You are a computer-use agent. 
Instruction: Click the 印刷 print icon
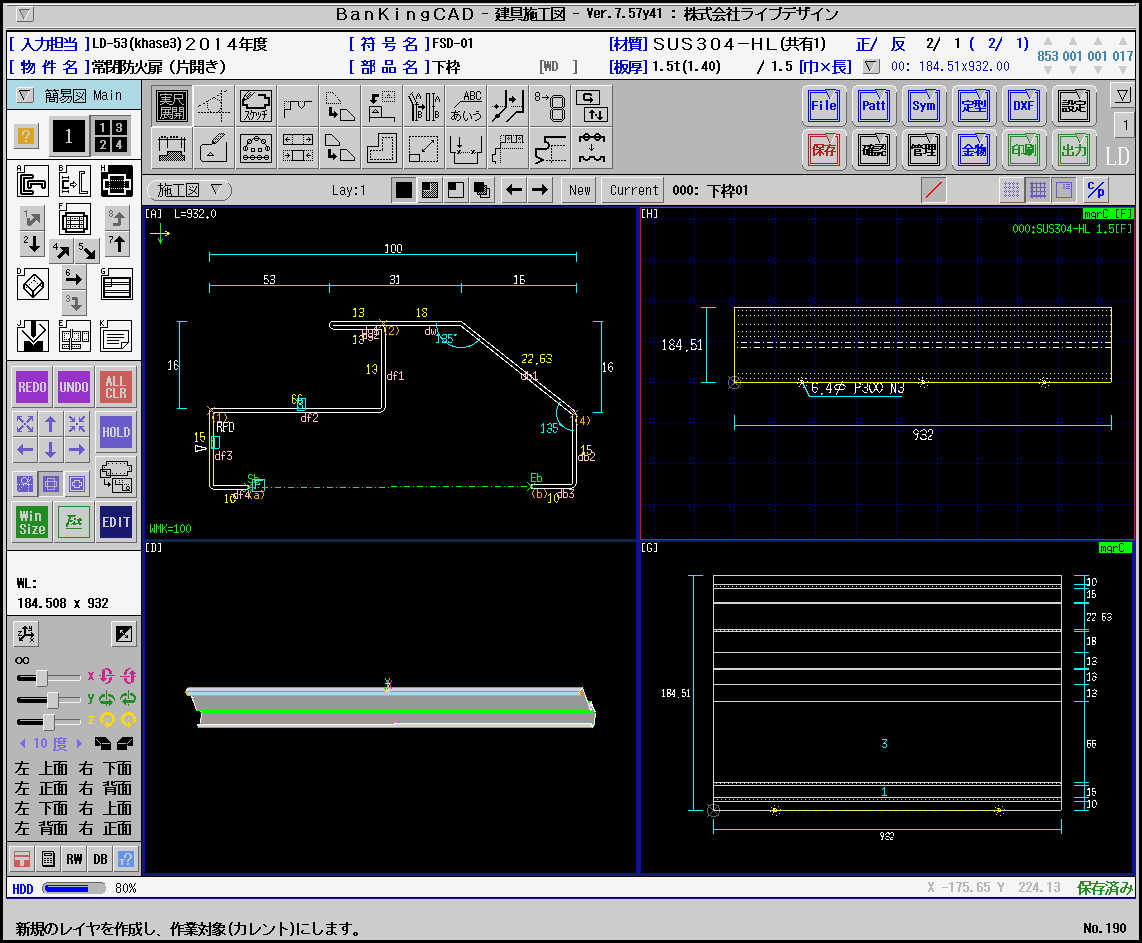click(x=1023, y=150)
